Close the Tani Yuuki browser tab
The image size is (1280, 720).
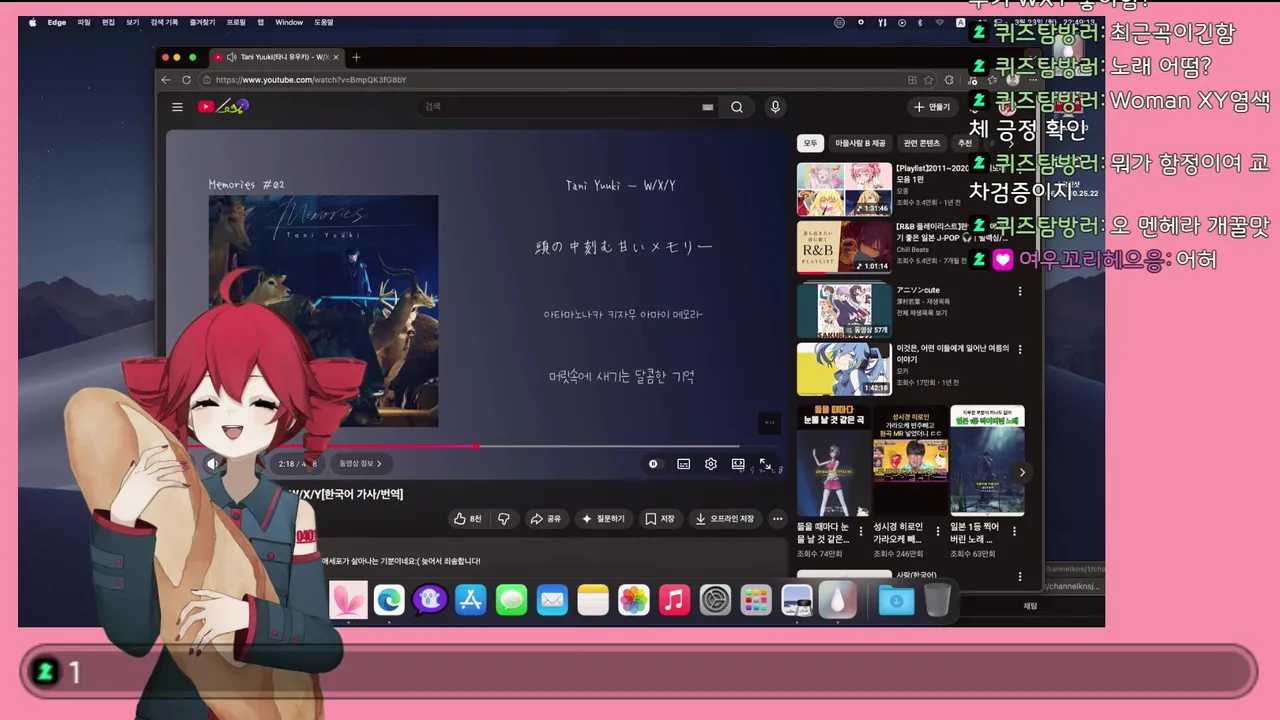click(336, 57)
